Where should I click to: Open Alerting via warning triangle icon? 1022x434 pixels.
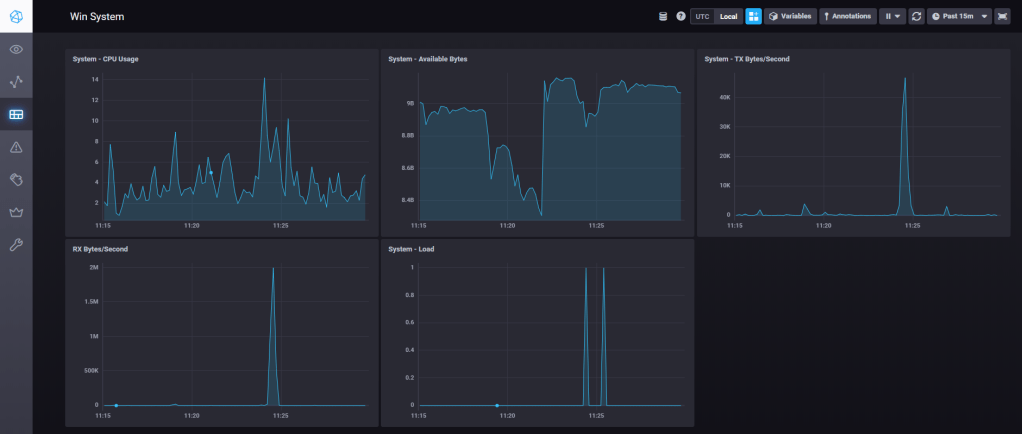pos(16,147)
